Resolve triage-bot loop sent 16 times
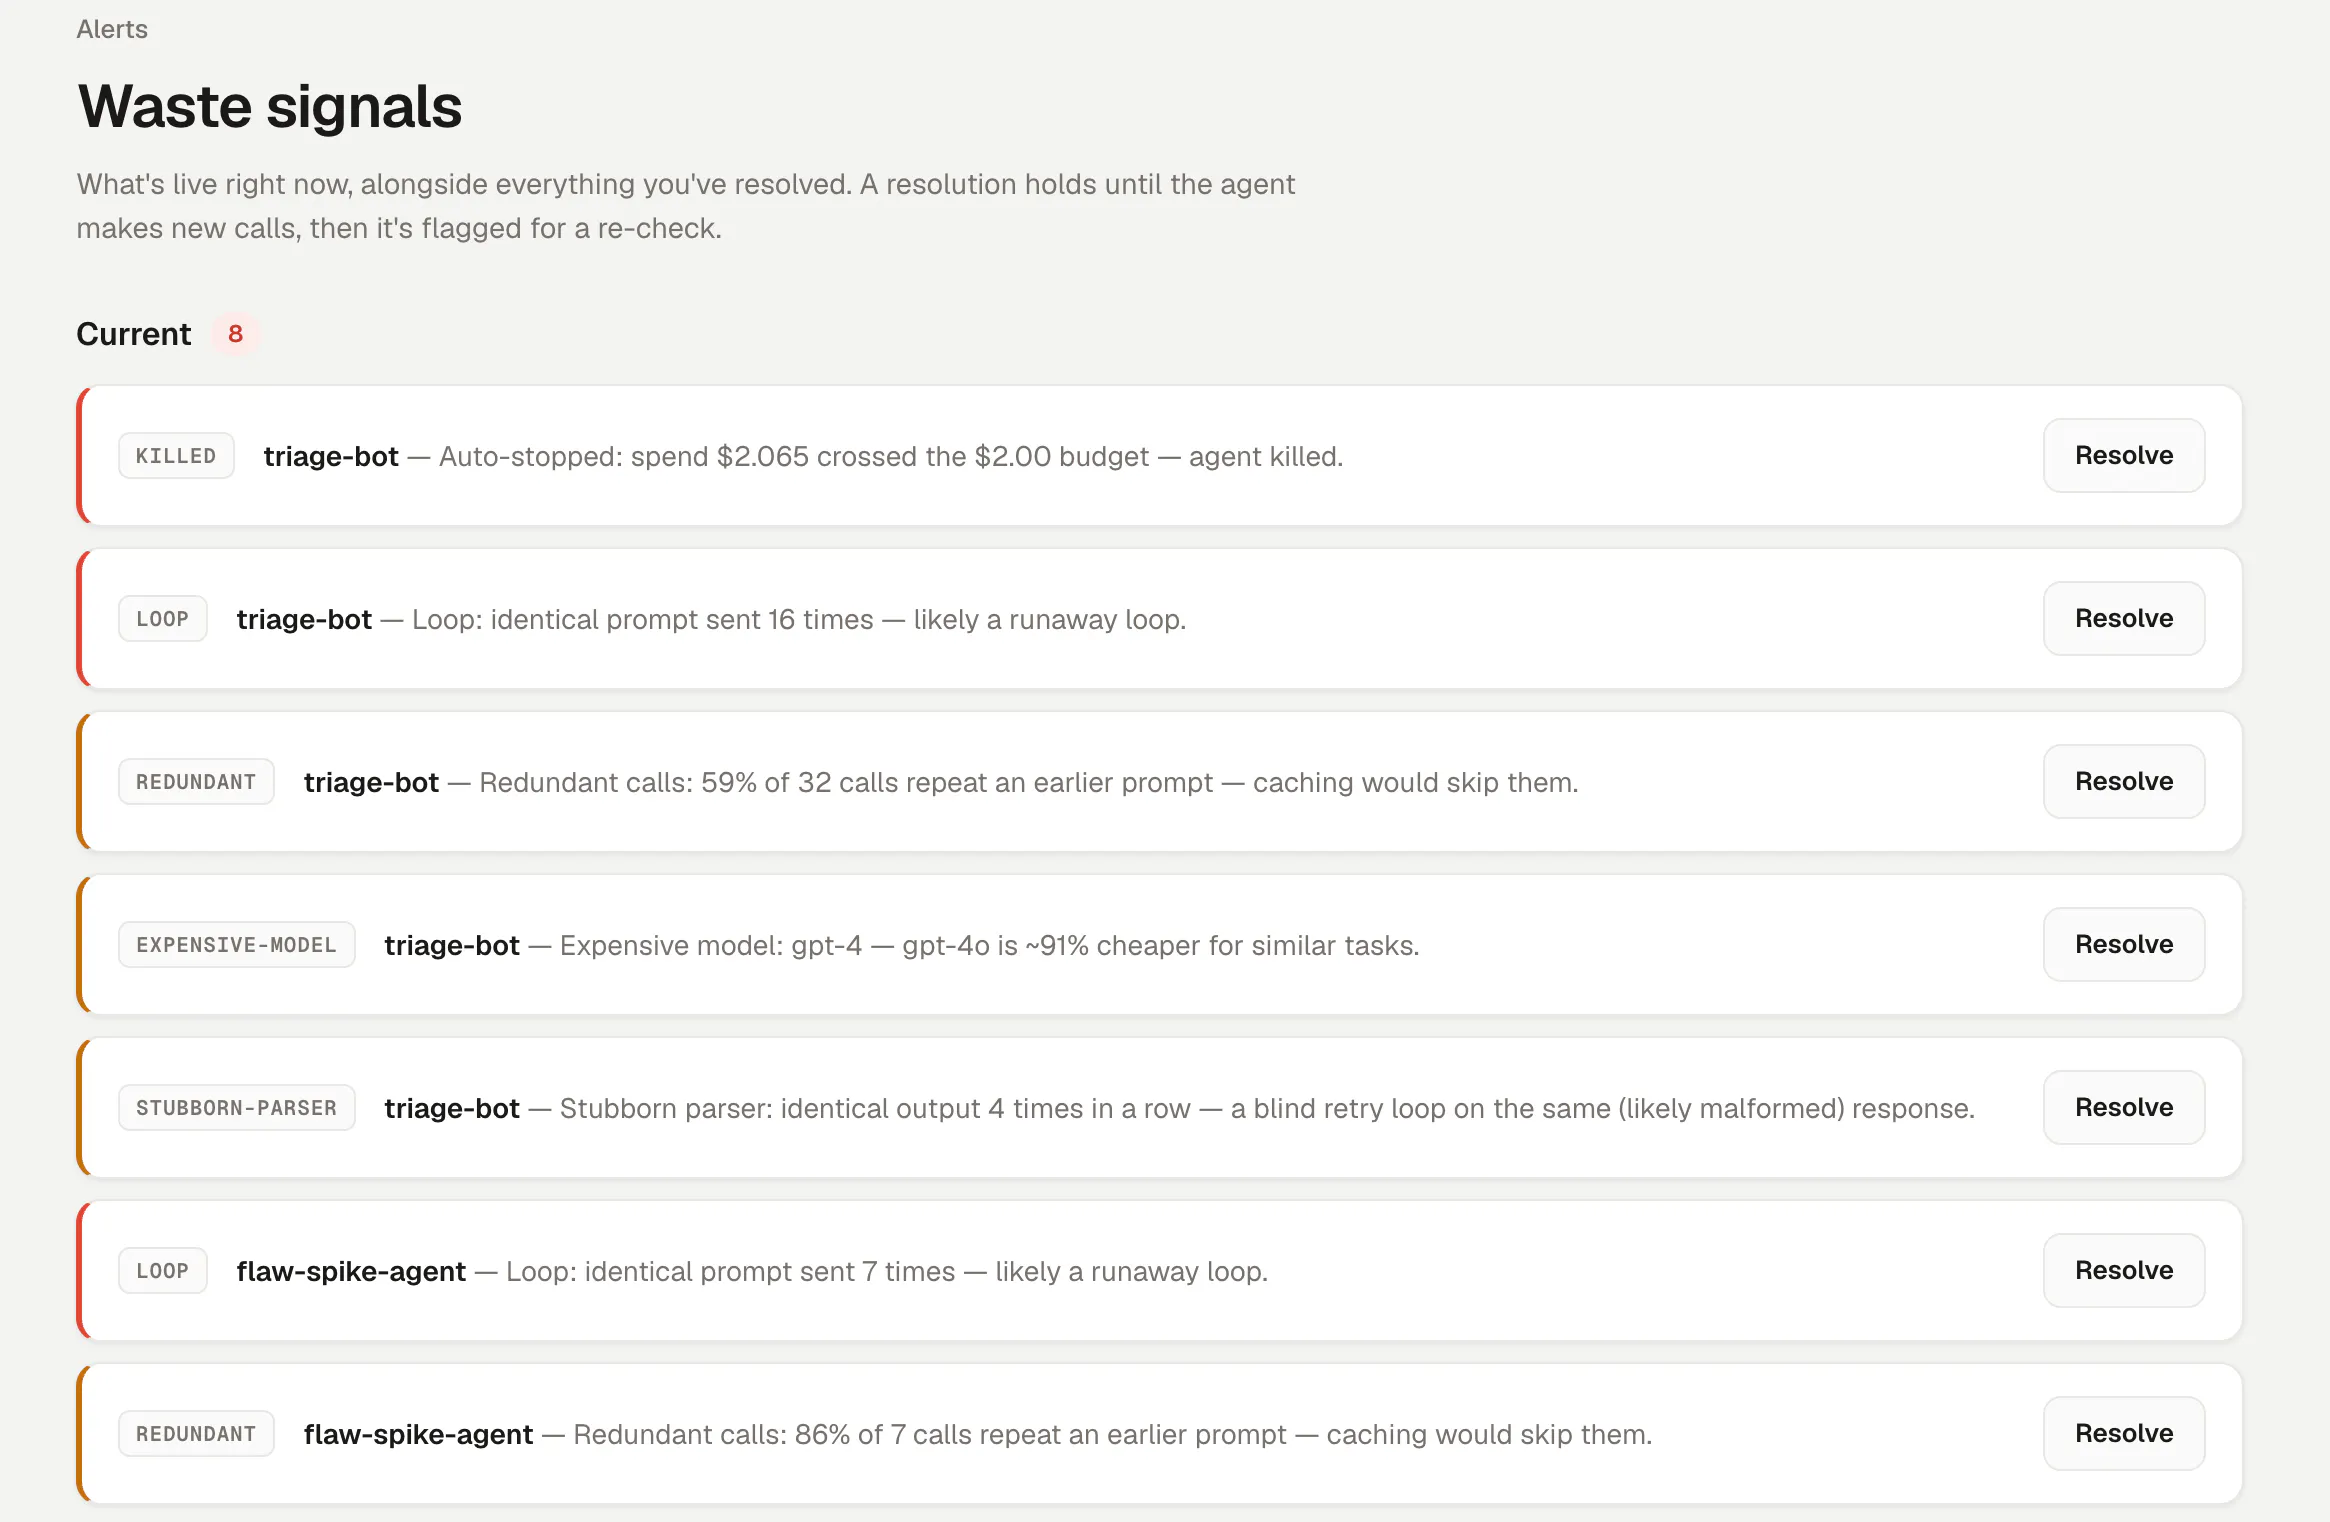Screen dimensions: 2330x1522 (x=2123, y=618)
